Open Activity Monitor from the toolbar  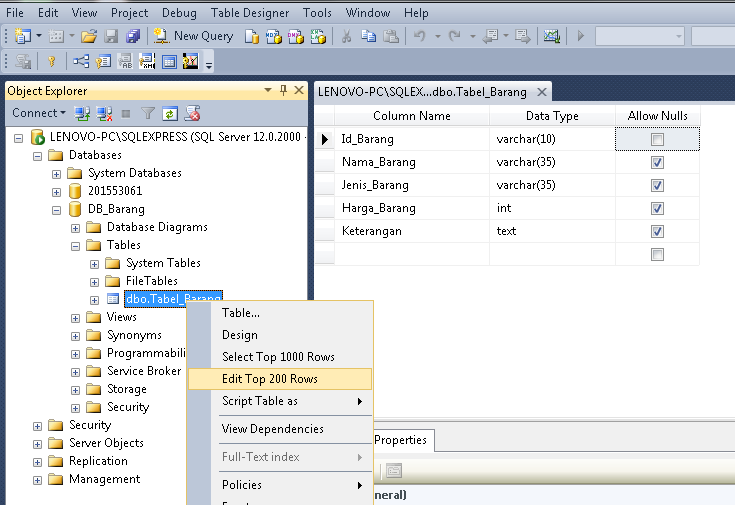[552, 36]
